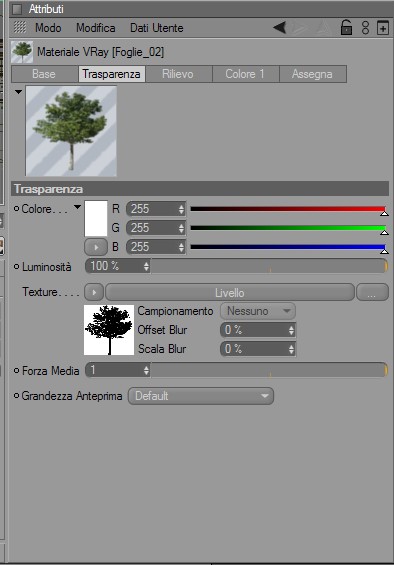394x565 pixels.
Task: Open the white Colore swatch picker
Action: point(96,218)
